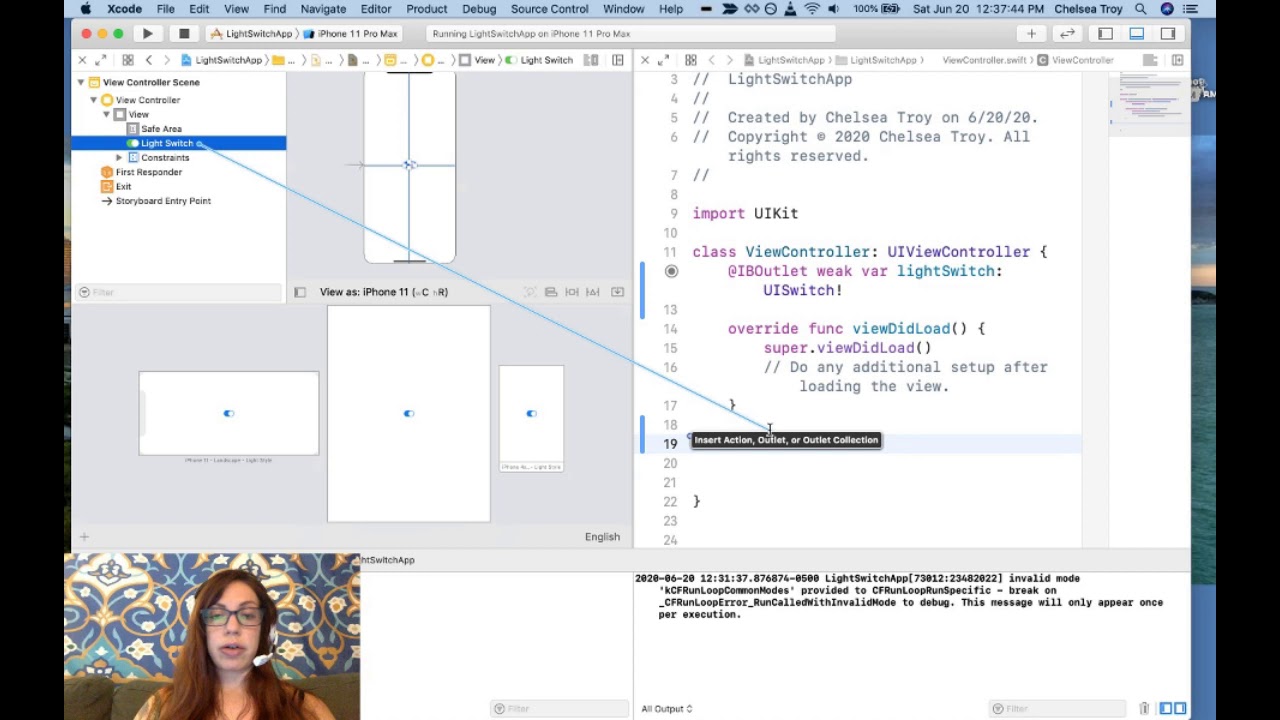Open related items grid in code editor
This screenshot has height=720, width=1280.
coord(690,60)
